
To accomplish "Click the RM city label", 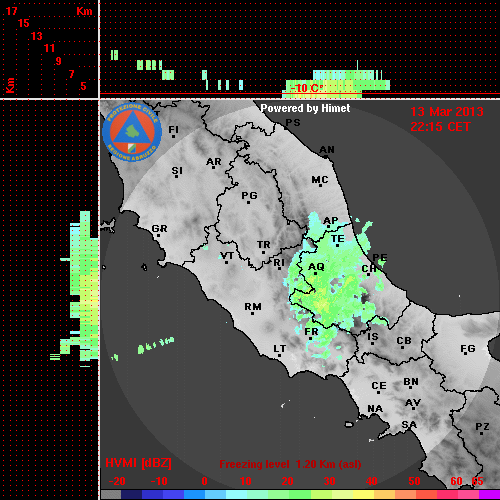I will (253, 307).
